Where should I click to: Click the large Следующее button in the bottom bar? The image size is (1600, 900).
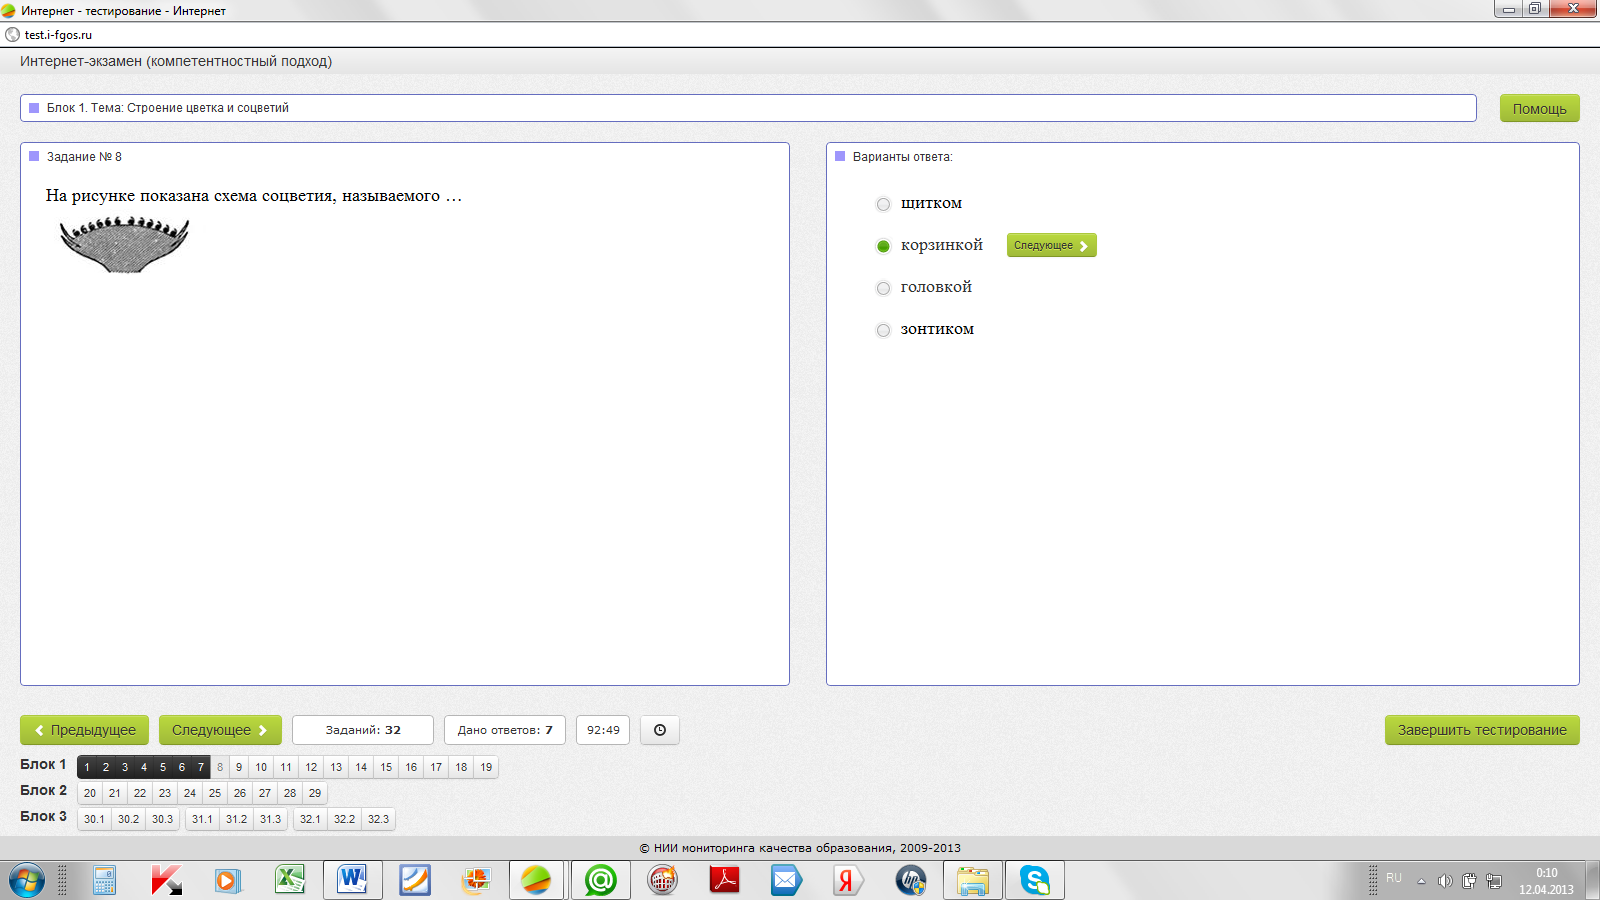click(x=220, y=730)
